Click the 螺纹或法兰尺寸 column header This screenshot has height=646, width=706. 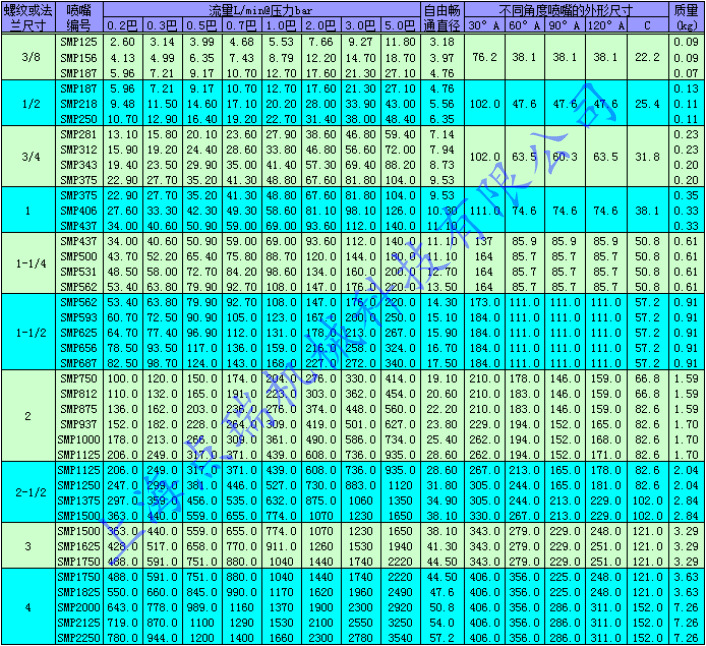28,18
